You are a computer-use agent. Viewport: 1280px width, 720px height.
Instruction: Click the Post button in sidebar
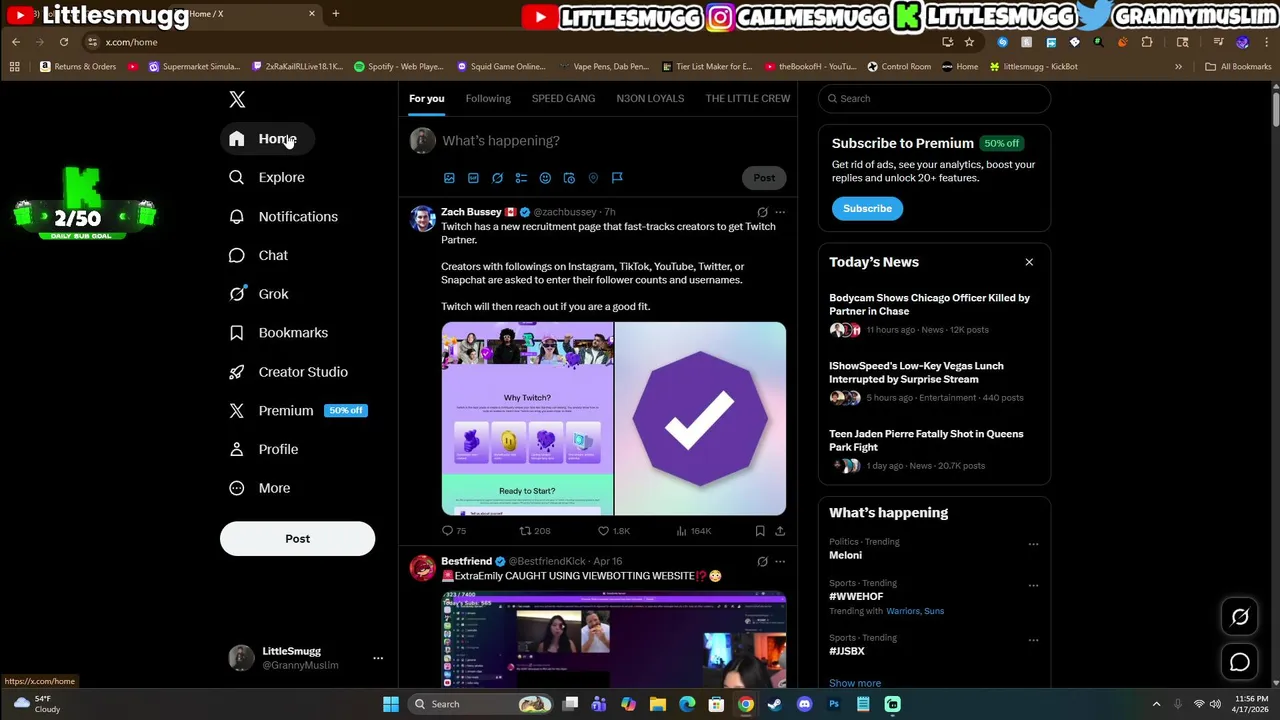point(297,539)
